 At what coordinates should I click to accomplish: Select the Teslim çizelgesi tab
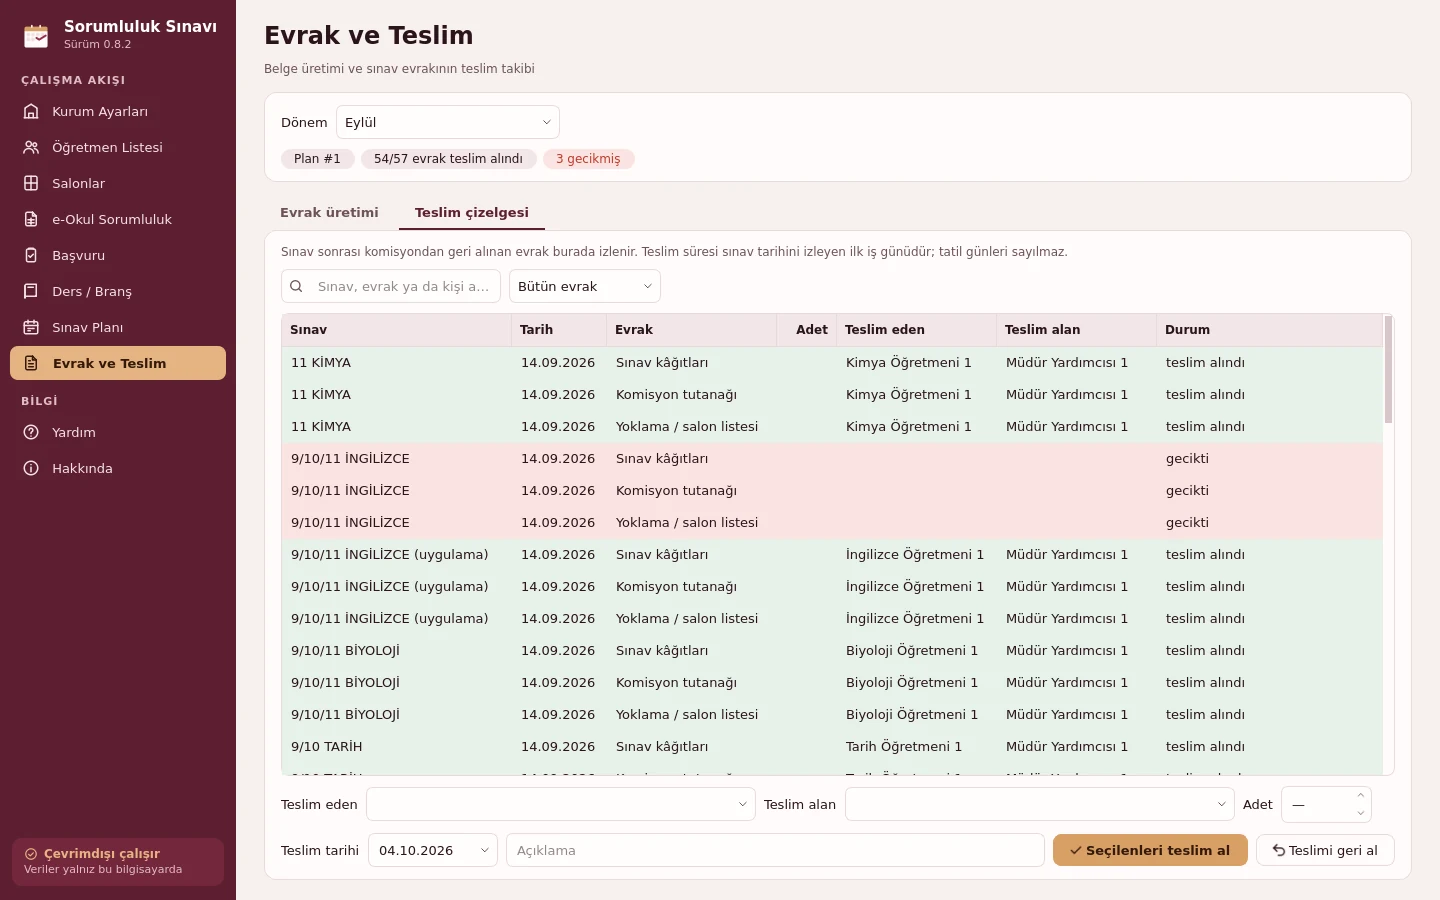[472, 212]
